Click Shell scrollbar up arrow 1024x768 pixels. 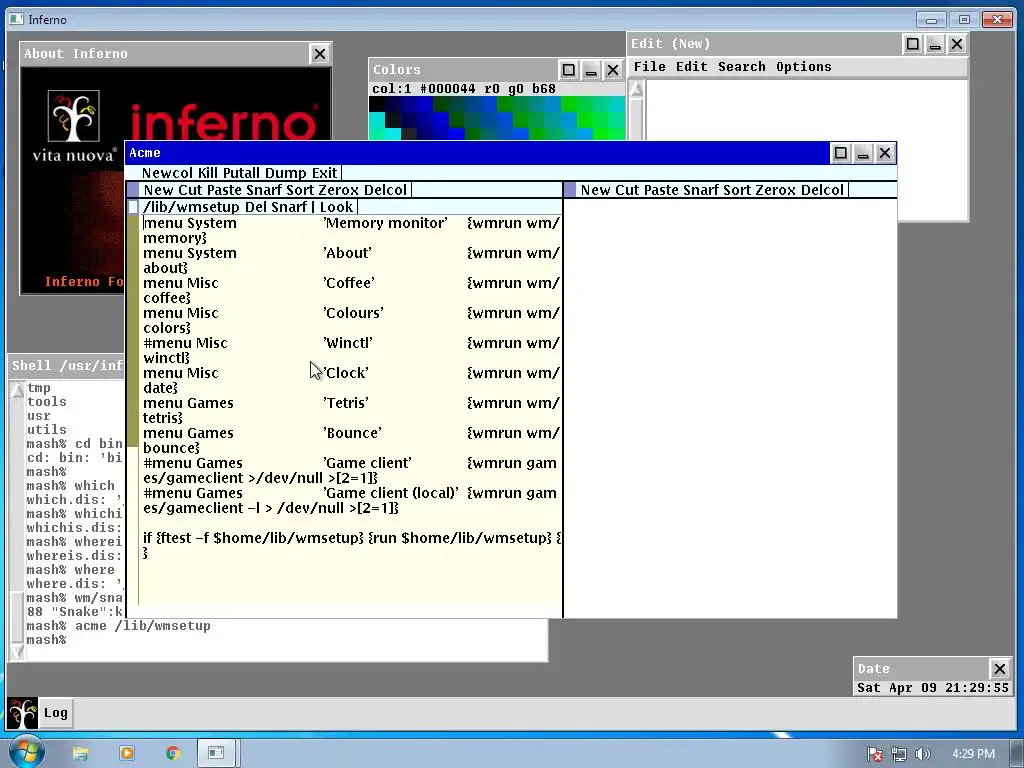click(x=18, y=391)
